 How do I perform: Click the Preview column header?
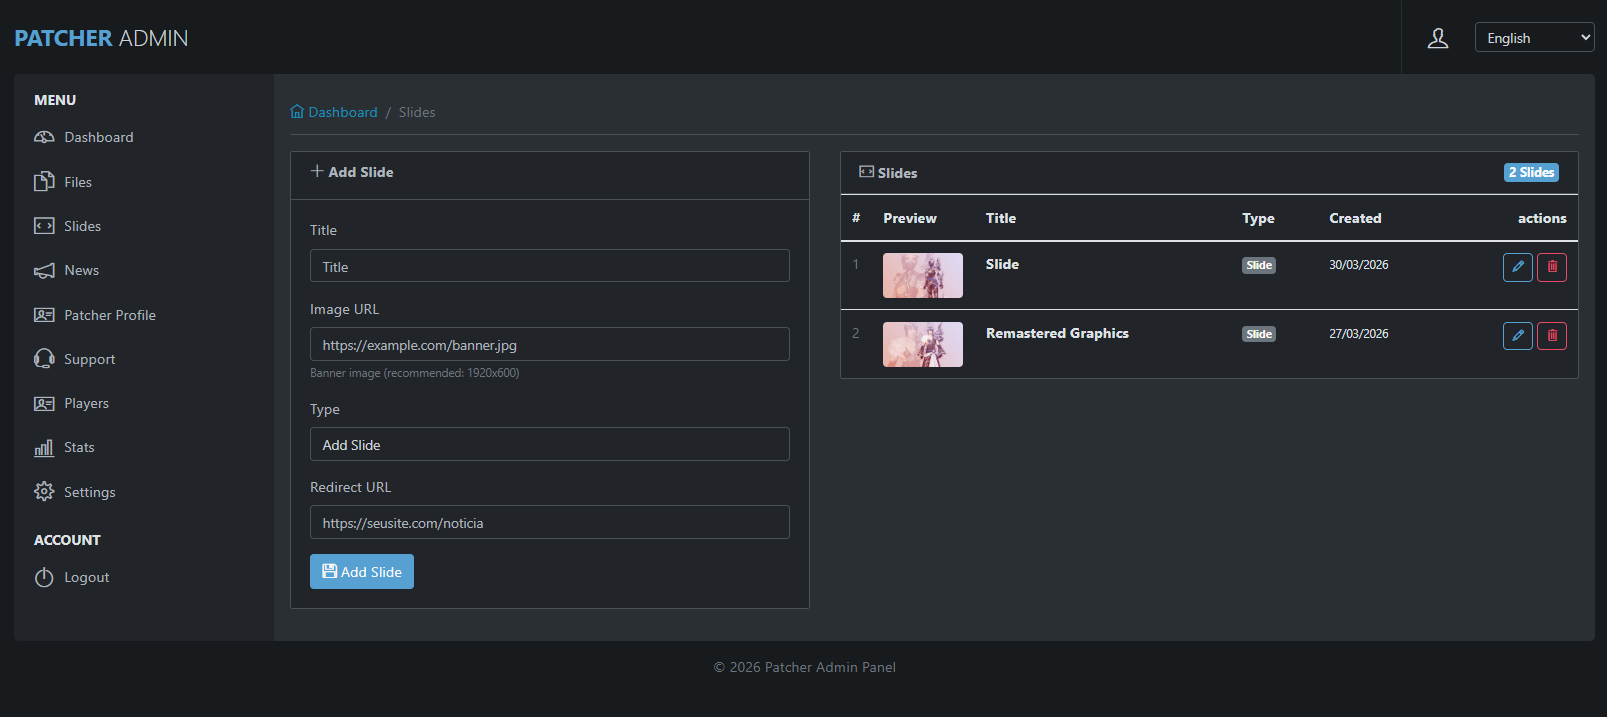(910, 218)
